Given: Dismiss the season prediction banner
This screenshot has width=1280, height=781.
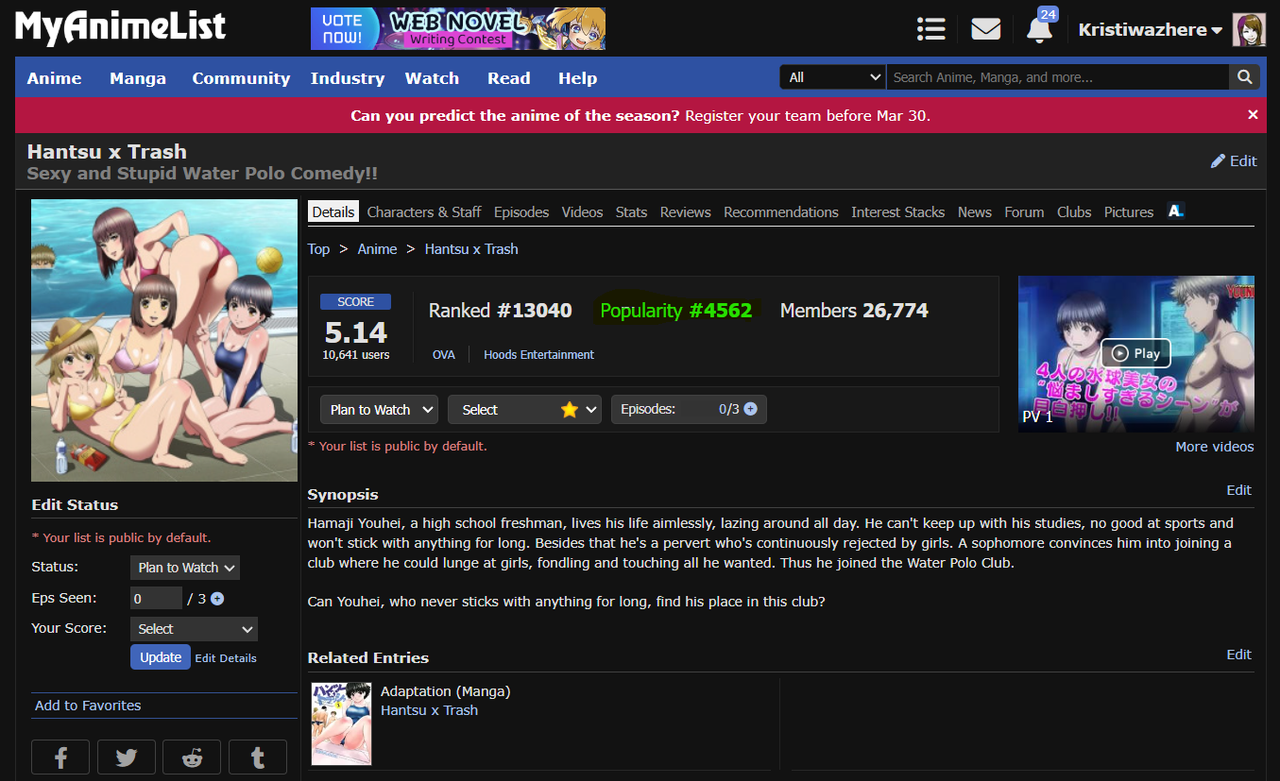Looking at the screenshot, I should [x=1252, y=115].
